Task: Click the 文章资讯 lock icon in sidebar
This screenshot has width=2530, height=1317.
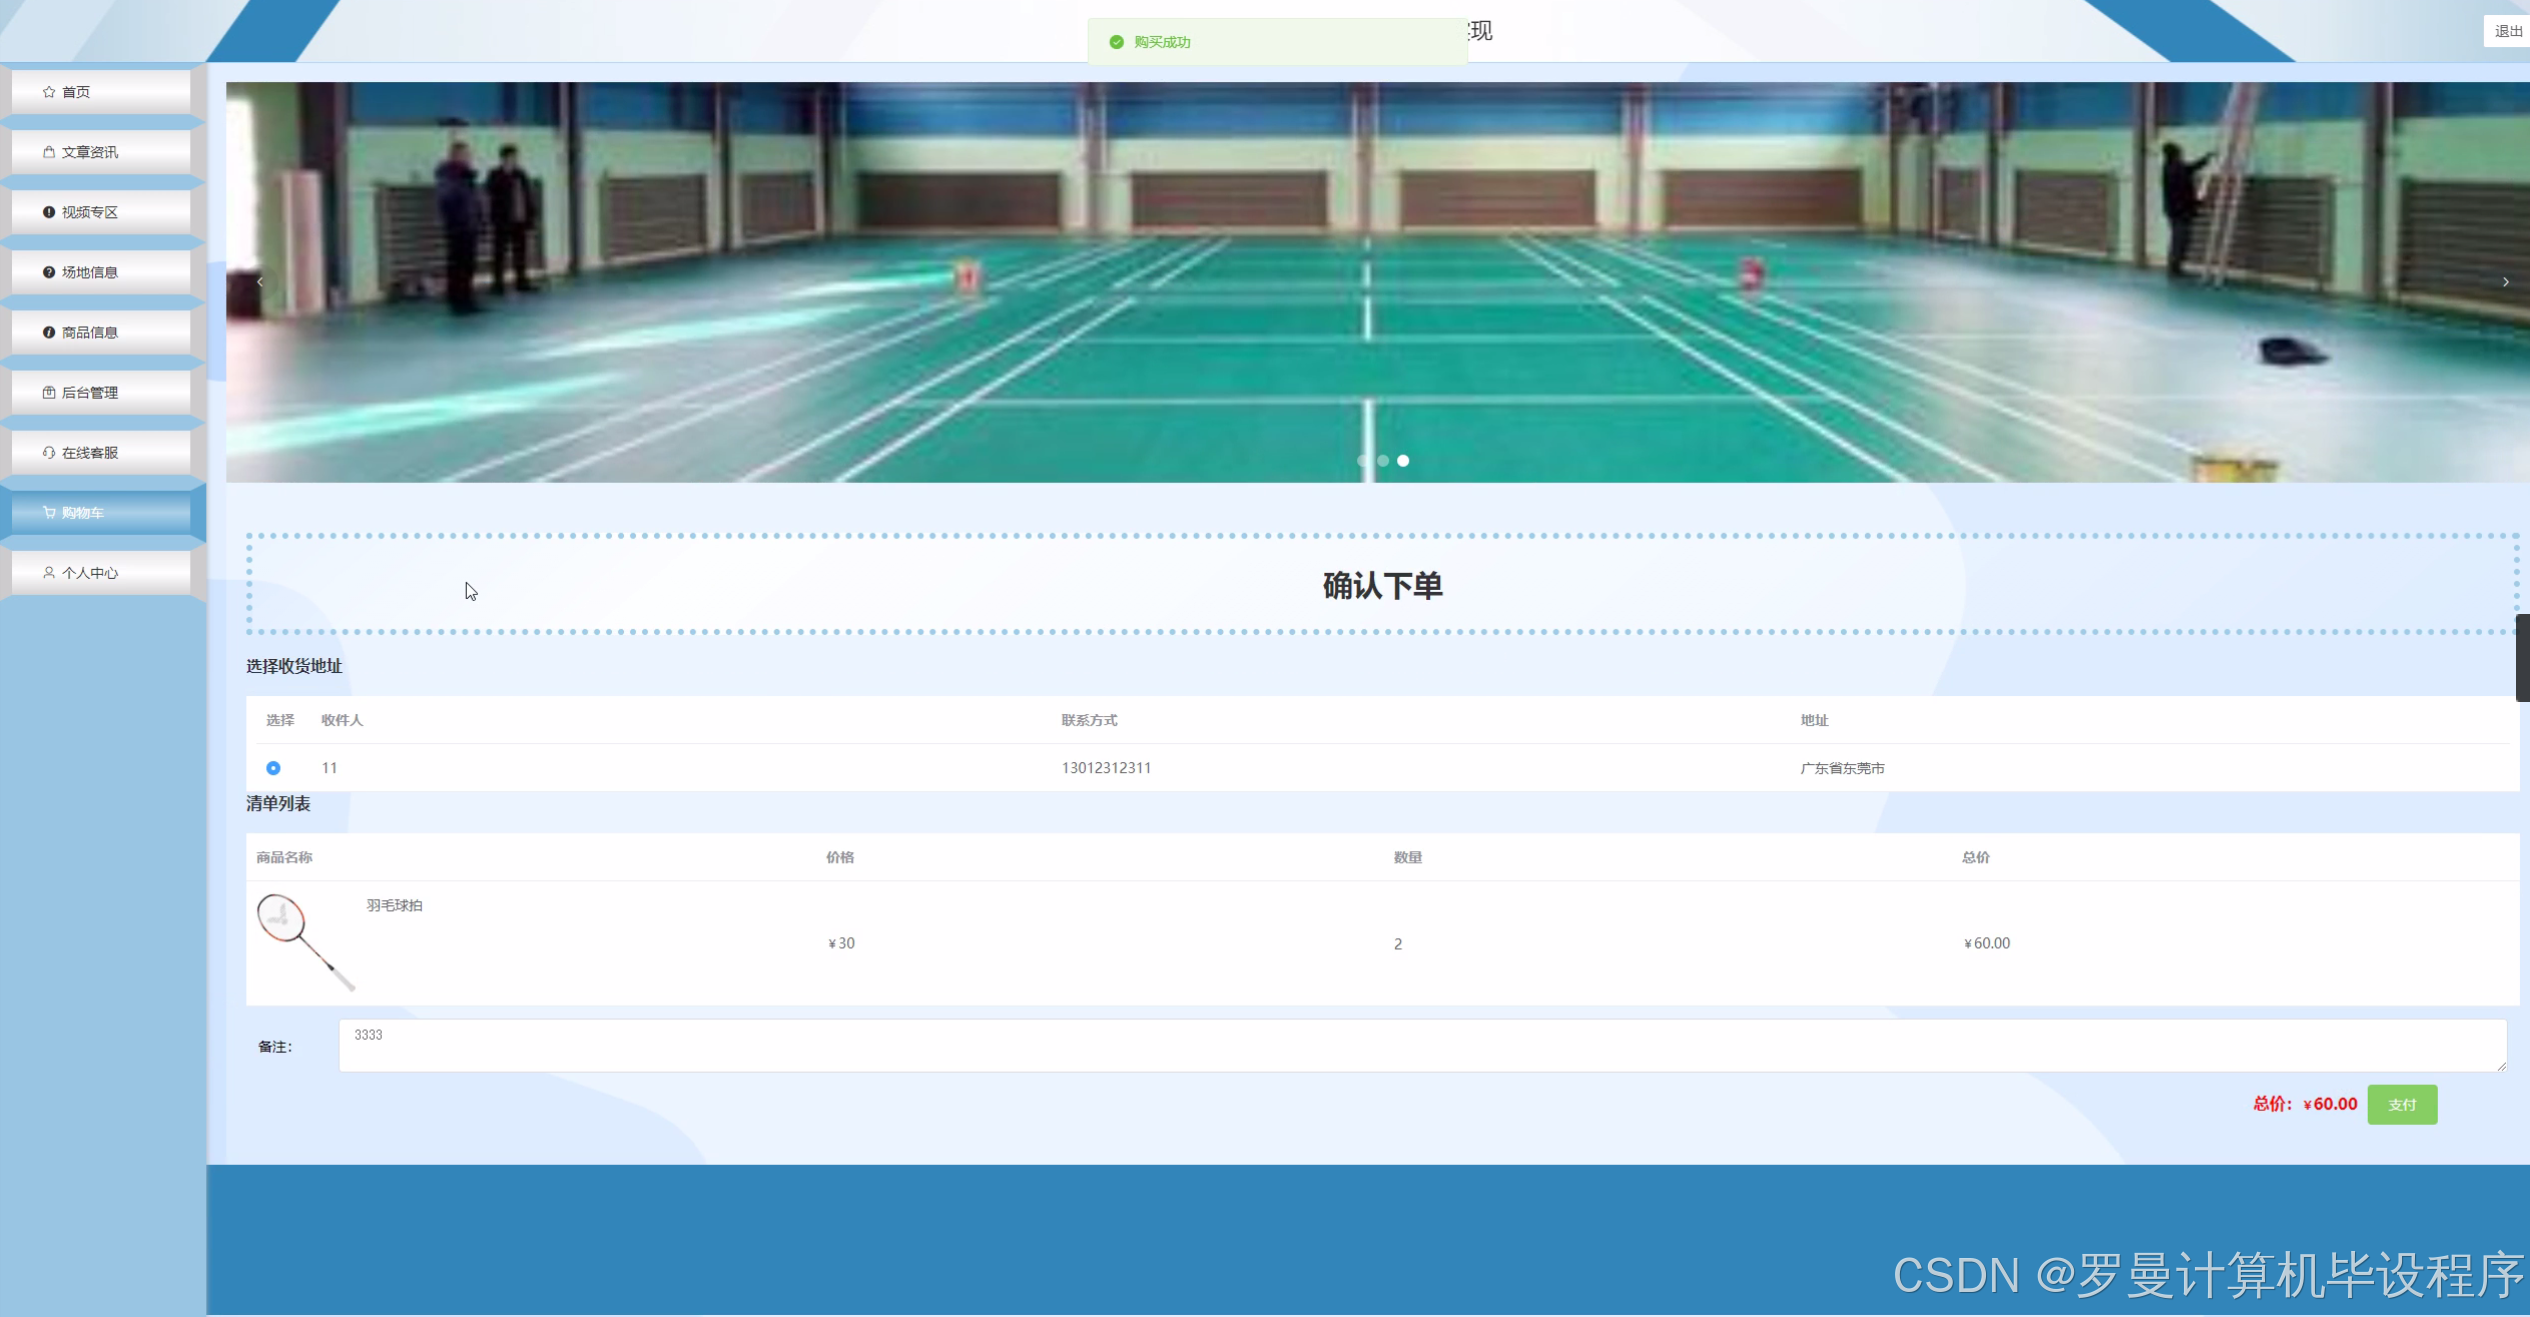Action: (49, 152)
